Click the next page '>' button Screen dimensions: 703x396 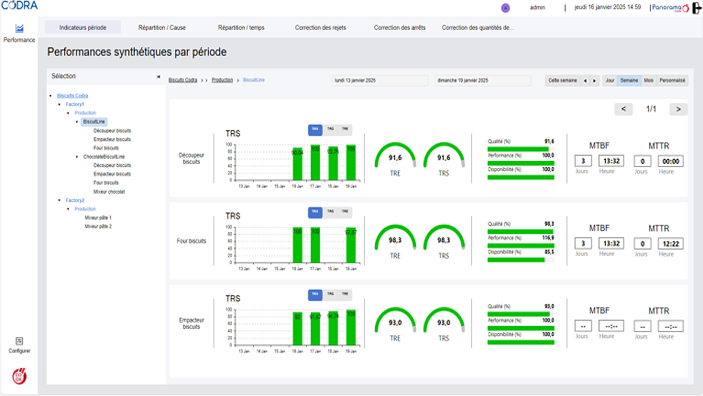pyautogui.click(x=678, y=109)
